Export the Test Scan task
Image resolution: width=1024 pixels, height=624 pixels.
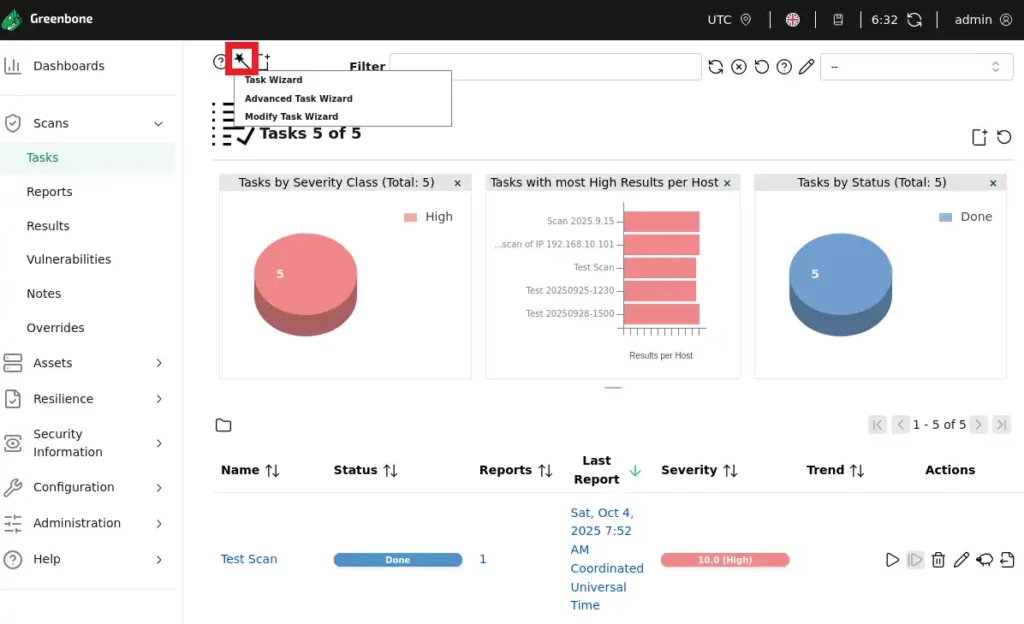[1006, 560]
